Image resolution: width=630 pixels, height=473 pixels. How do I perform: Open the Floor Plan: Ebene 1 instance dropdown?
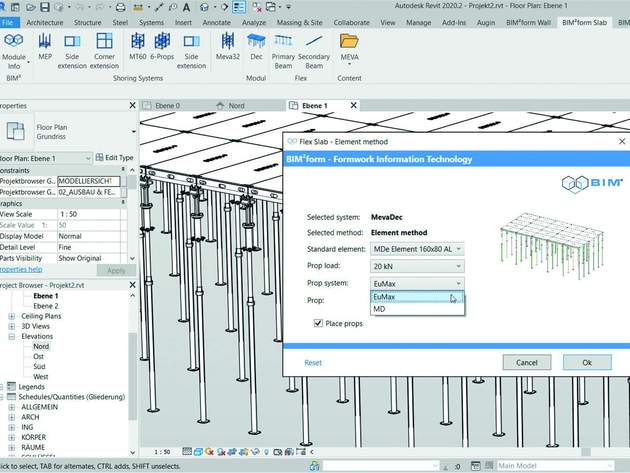(x=46, y=158)
